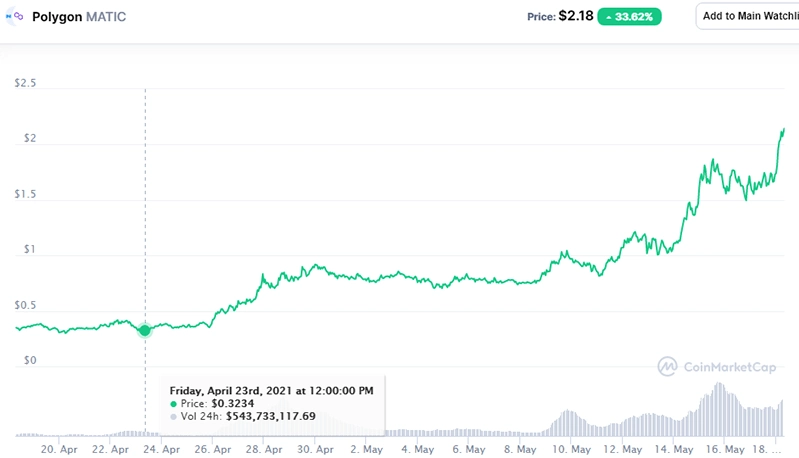The height and width of the screenshot is (458, 799).
Task: Click the 4. May date label
Action: coord(417,449)
